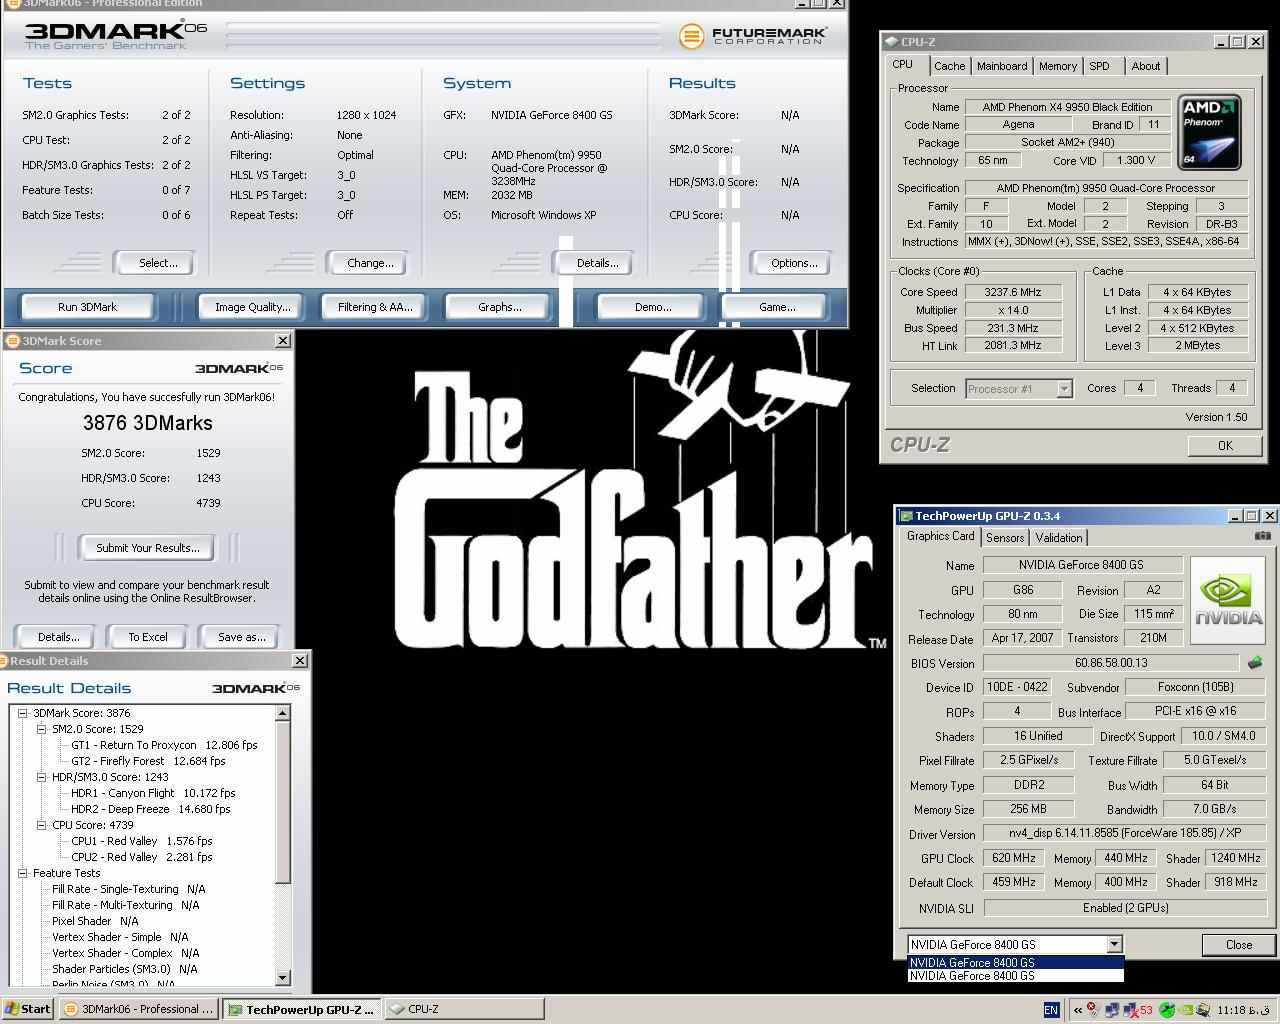Screen dimensions: 1280x1024
Task: Open the Processor #1 selection dropdown
Action: 1064,389
